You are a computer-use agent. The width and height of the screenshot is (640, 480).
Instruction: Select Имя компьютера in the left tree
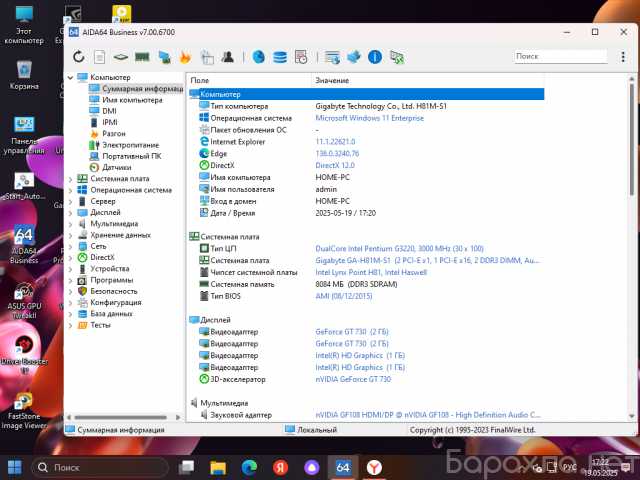pyautogui.click(x=132, y=100)
